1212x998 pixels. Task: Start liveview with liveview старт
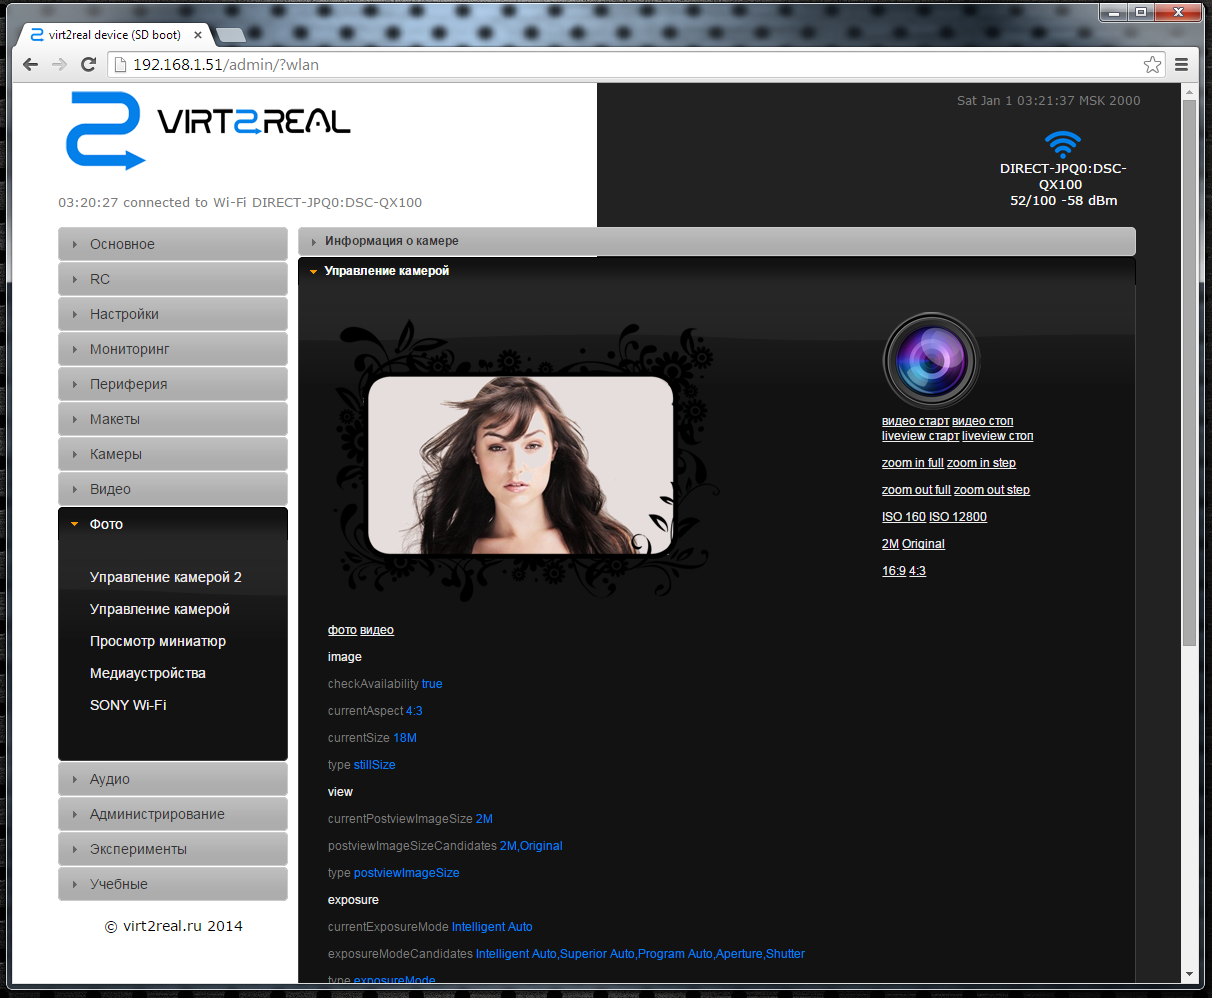(920, 436)
